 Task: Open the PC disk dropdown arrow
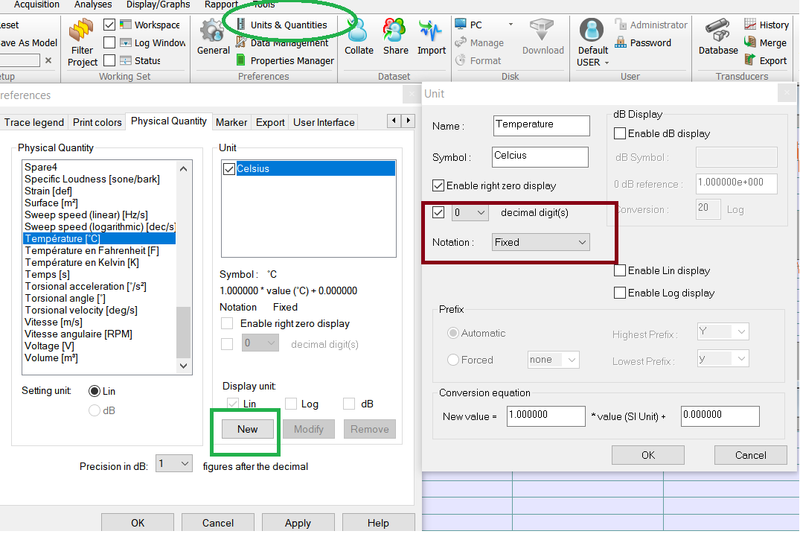pyautogui.click(x=511, y=24)
